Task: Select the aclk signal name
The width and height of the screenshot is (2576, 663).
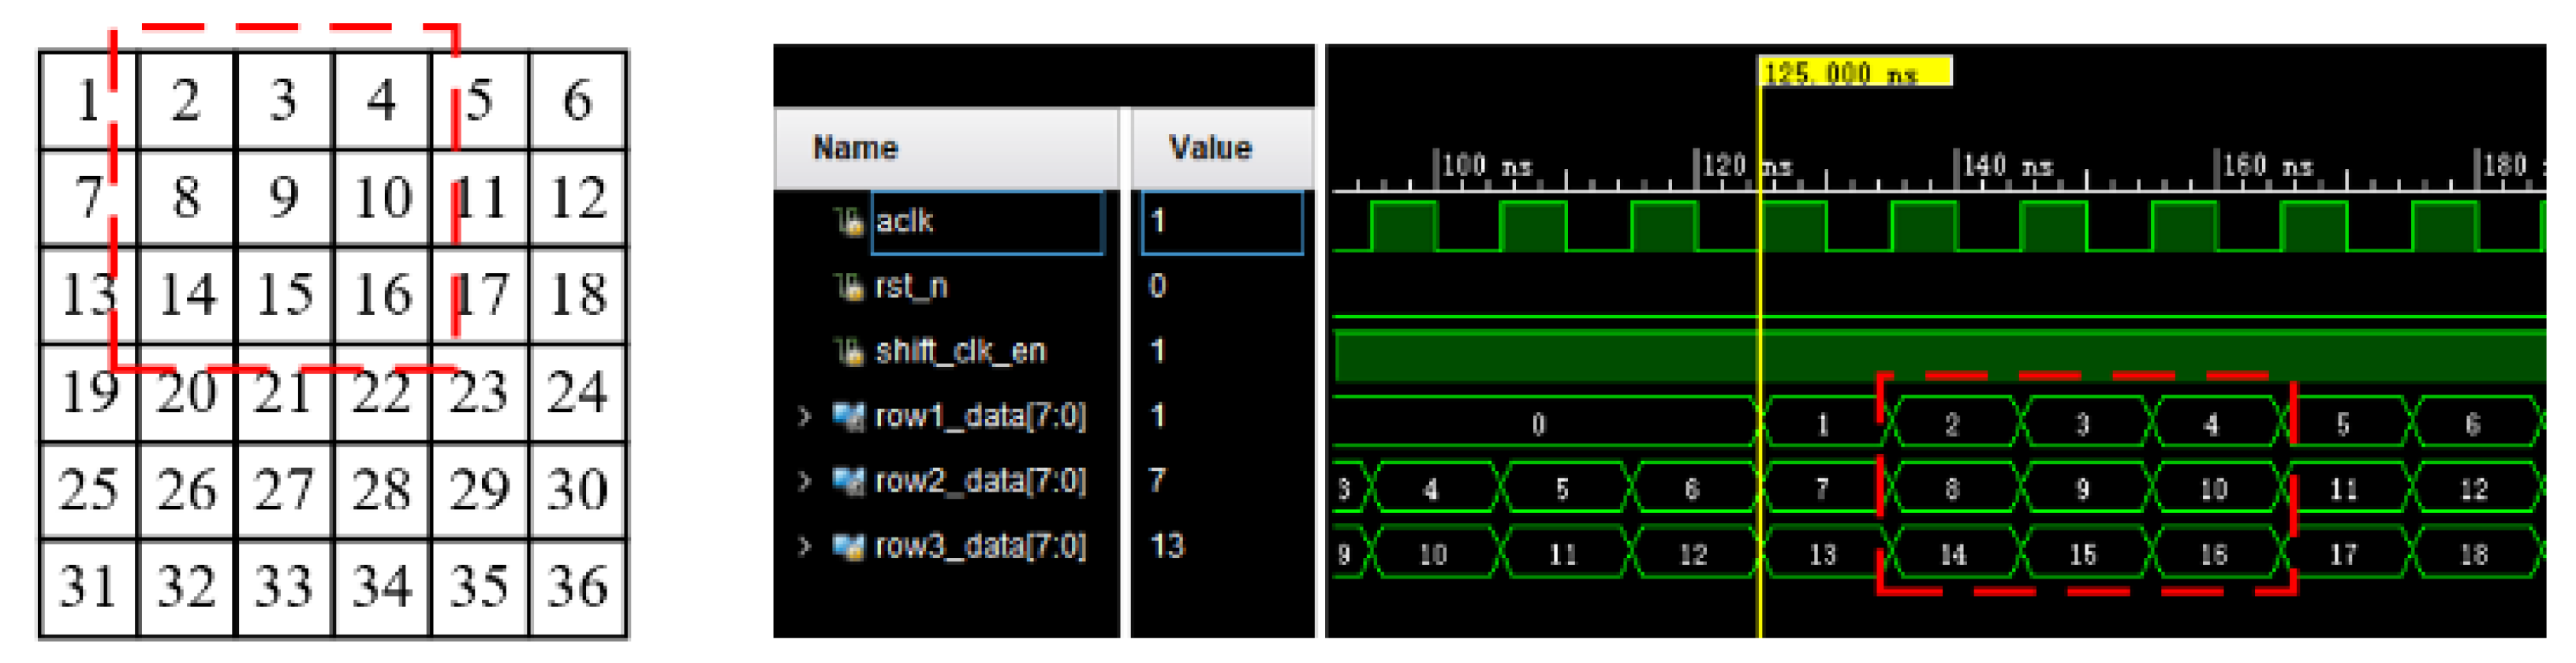Action: coord(904,221)
